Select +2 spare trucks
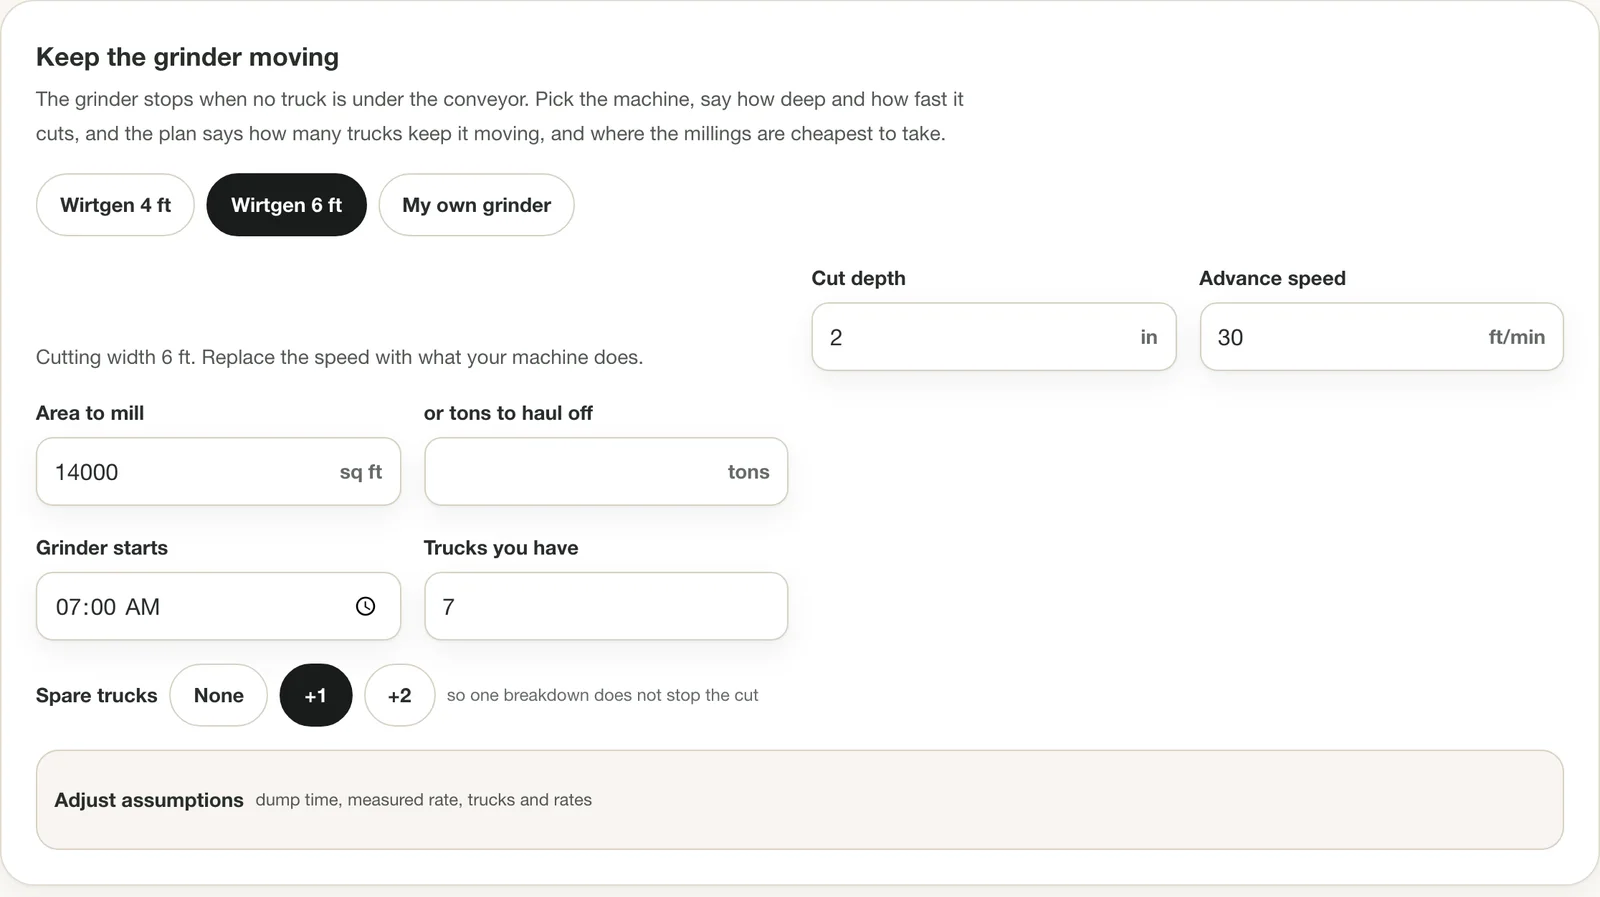Screen dimensions: 1600x897 399,695
